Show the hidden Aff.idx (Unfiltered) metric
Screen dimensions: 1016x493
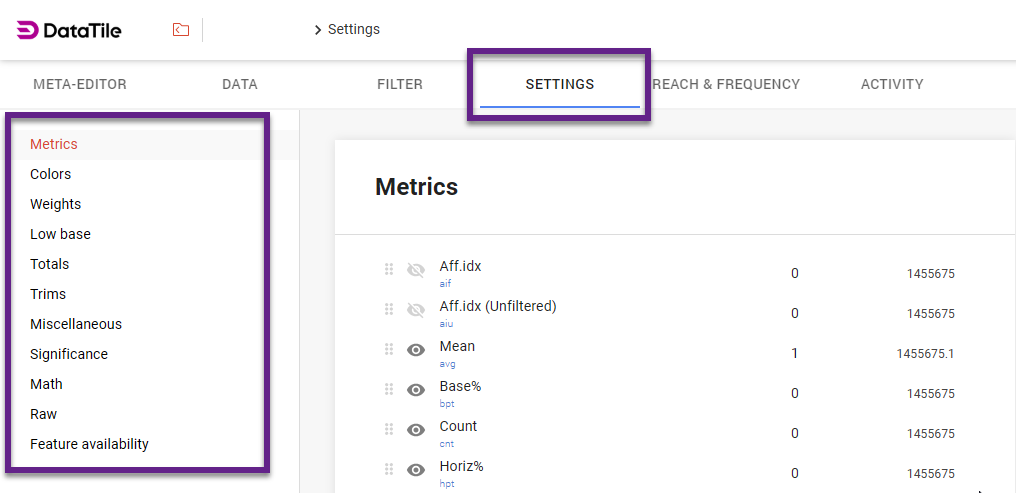tap(416, 310)
